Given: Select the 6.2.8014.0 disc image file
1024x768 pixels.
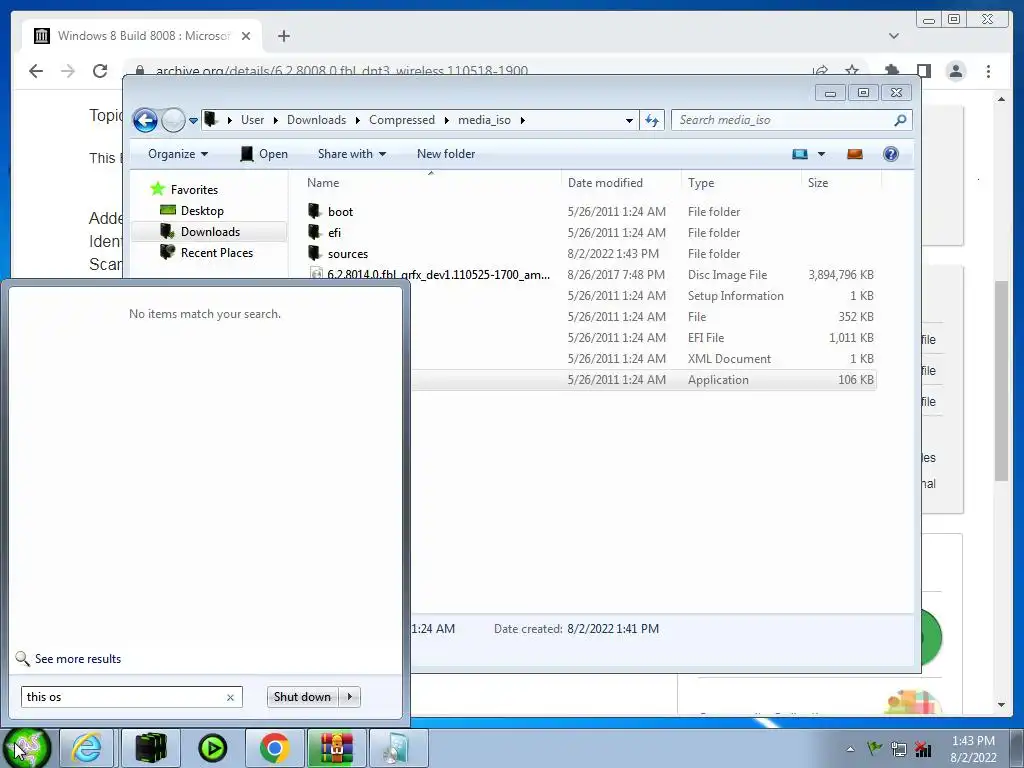Looking at the screenshot, I should [438, 274].
